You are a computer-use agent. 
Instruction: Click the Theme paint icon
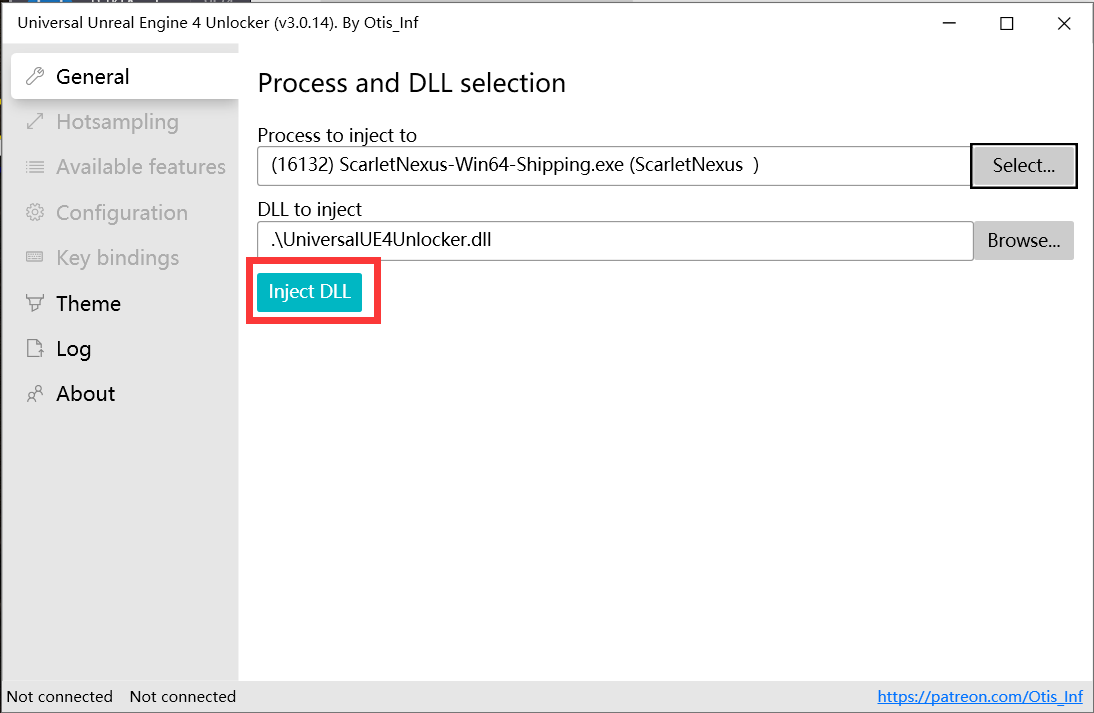pos(35,303)
